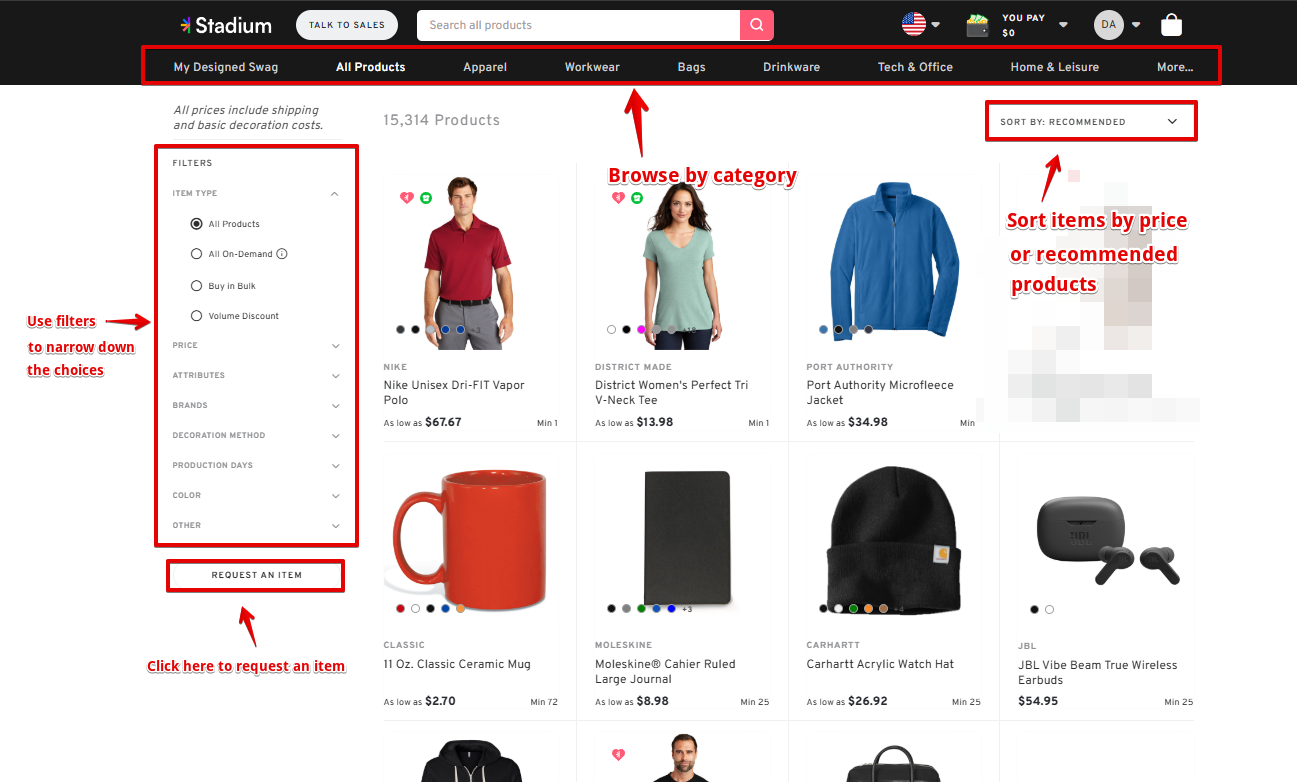Image resolution: width=1297 pixels, height=782 pixels.
Task: Open the account dropdown arrow beside DA
Action: click(1136, 25)
